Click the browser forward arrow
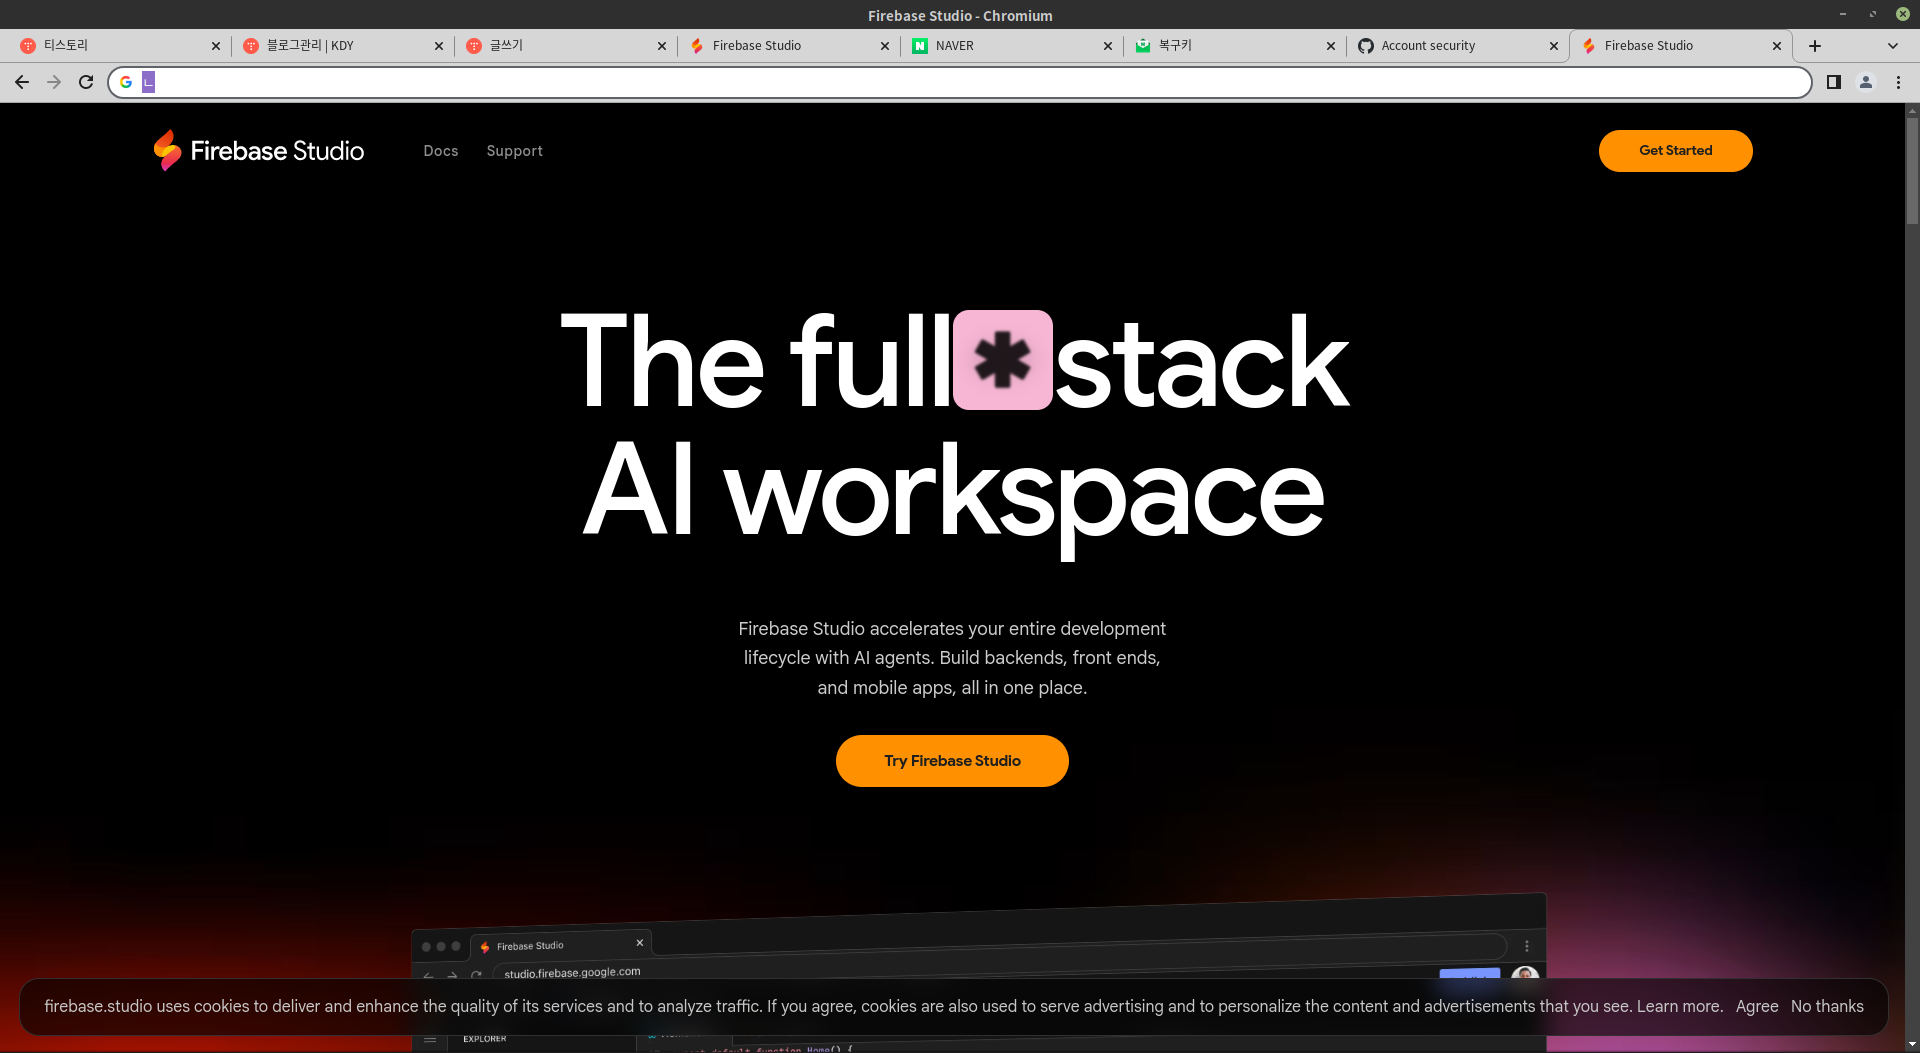The image size is (1920, 1053). [54, 82]
